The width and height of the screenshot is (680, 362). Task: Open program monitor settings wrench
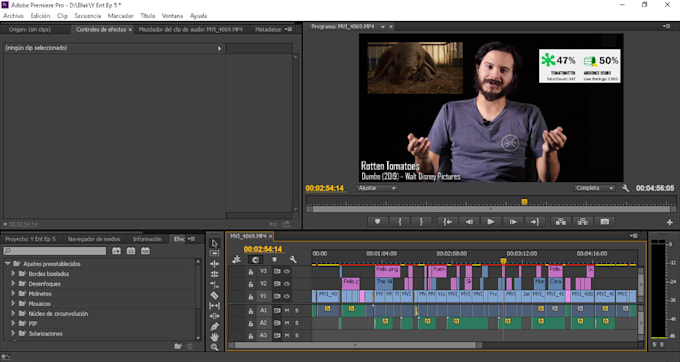coord(625,188)
